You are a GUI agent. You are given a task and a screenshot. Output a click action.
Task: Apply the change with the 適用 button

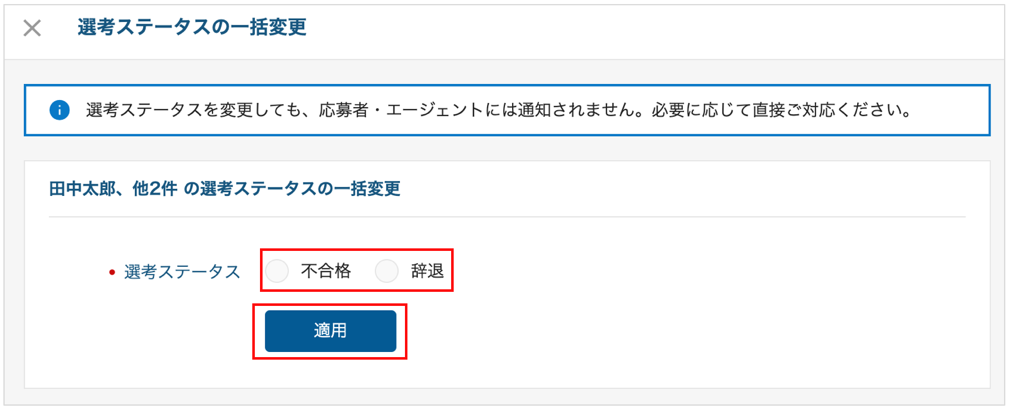point(330,331)
